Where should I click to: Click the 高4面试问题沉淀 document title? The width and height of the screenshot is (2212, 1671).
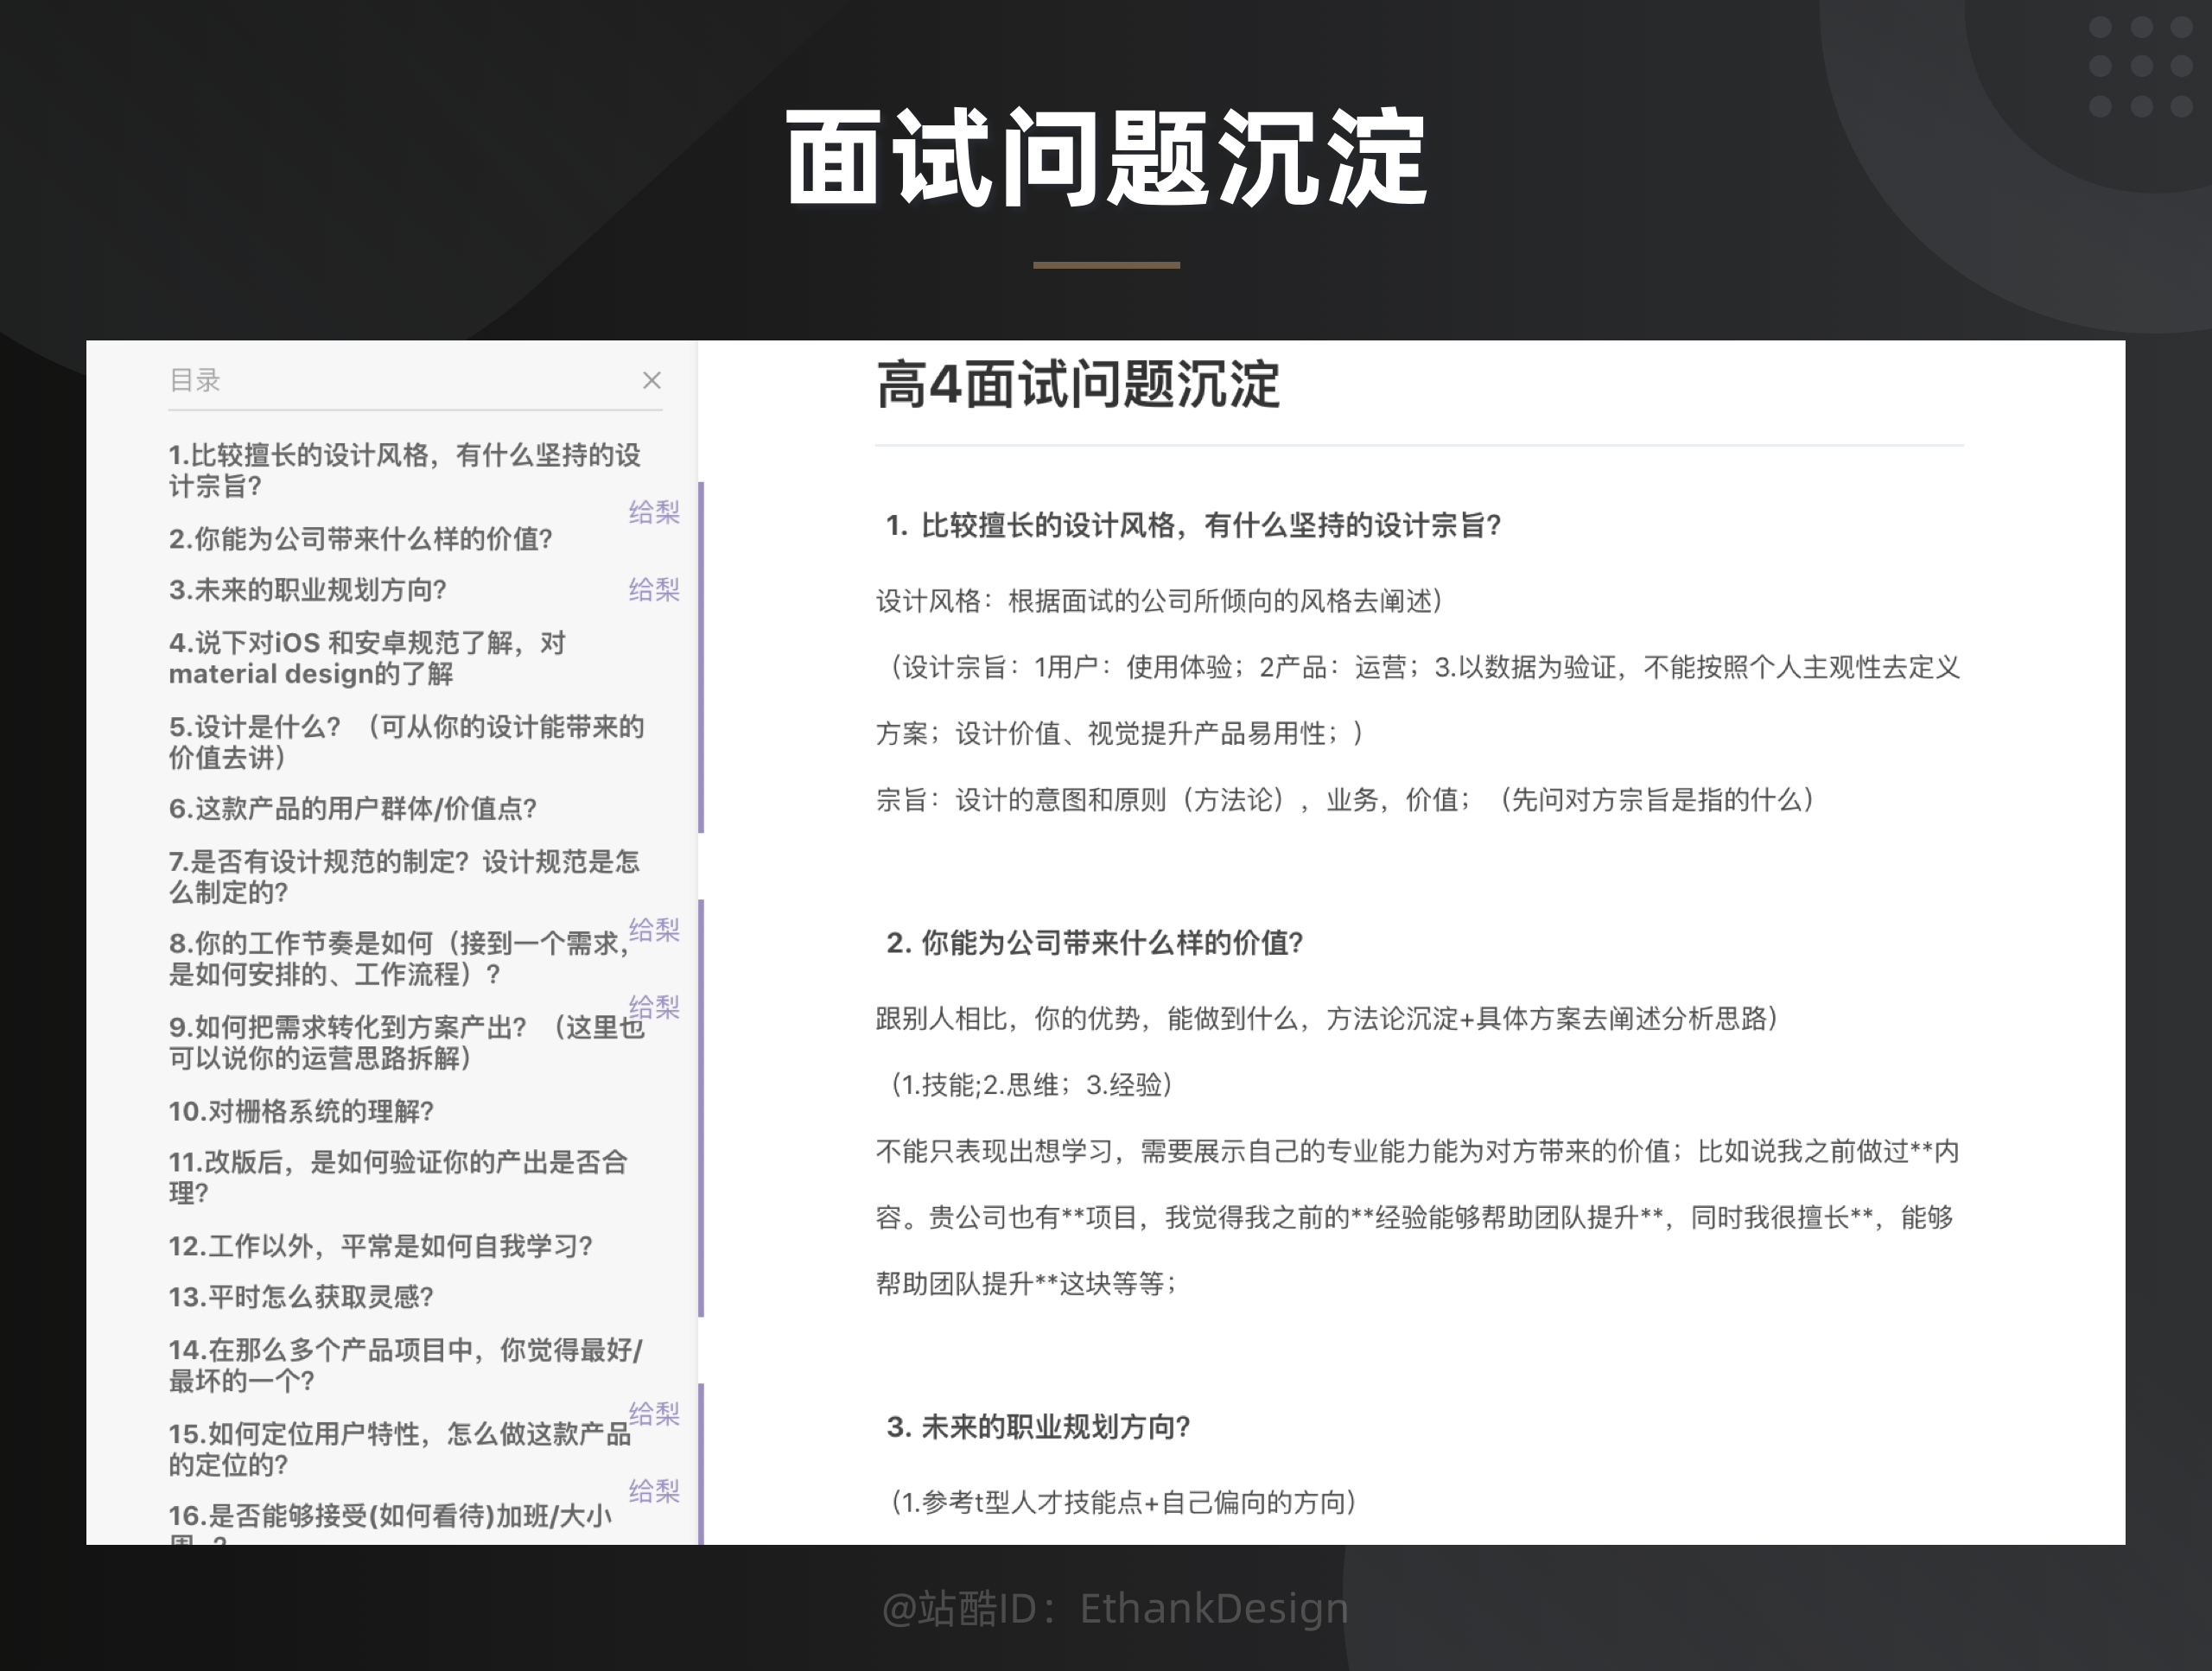(x=1077, y=385)
